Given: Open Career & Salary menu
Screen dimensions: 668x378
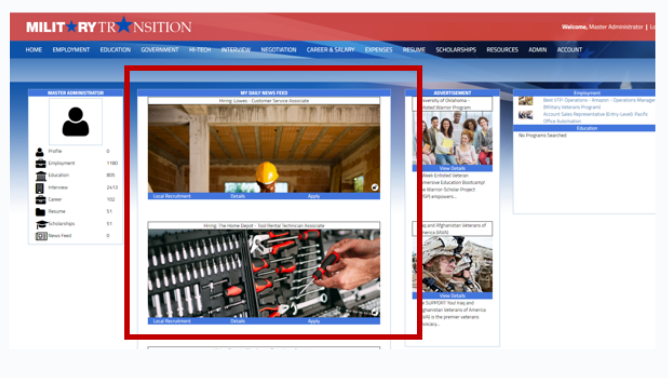Looking at the screenshot, I should pyautogui.click(x=331, y=50).
